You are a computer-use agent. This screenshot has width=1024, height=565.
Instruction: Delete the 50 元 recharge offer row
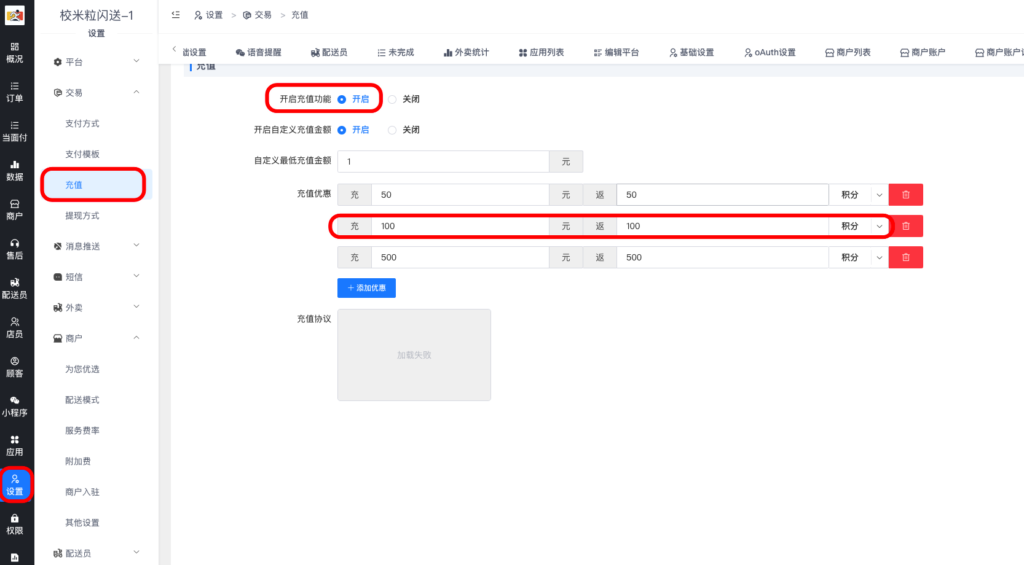click(906, 195)
